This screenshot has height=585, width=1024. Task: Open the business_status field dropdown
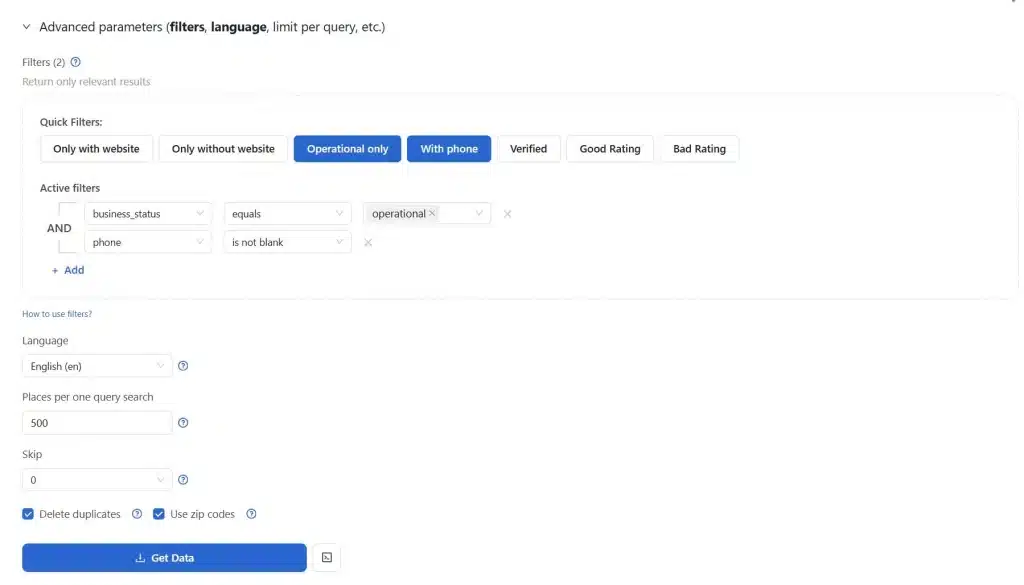point(148,213)
